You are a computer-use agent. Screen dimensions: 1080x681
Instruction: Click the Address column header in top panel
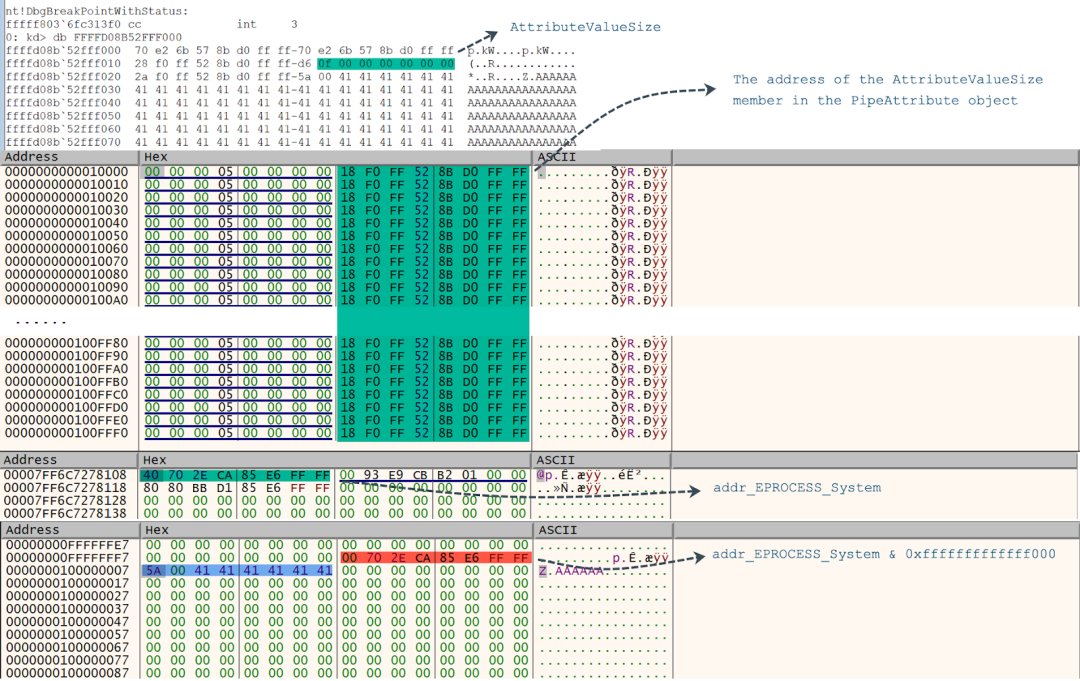[x=32, y=157]
